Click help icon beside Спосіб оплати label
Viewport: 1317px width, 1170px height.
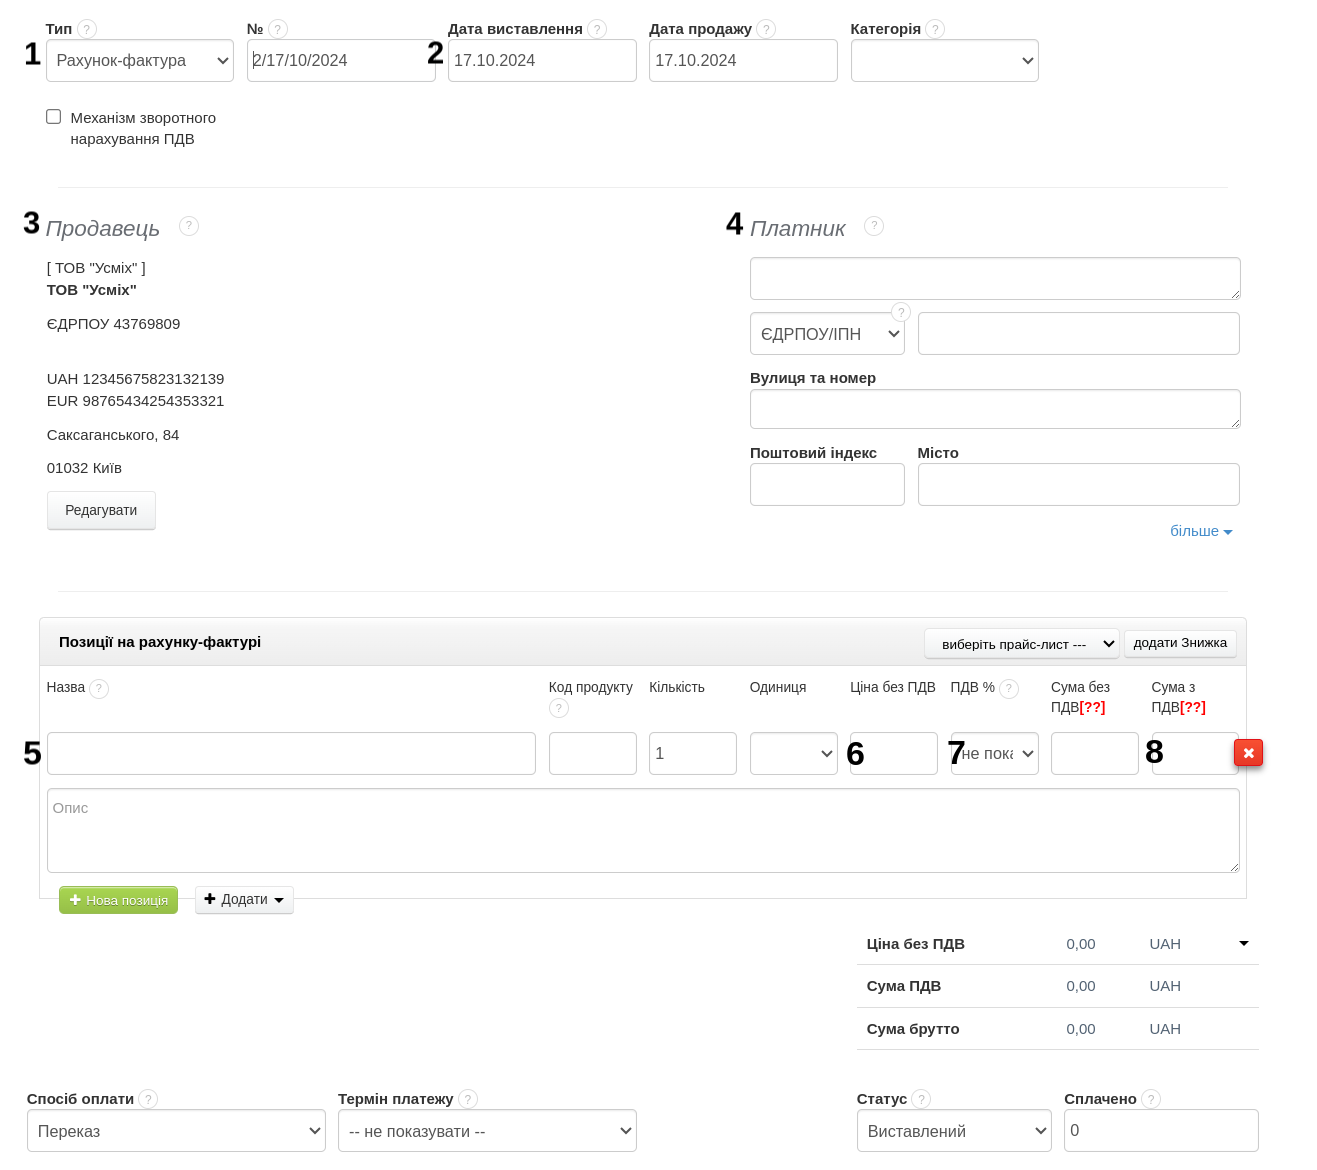148,1099
